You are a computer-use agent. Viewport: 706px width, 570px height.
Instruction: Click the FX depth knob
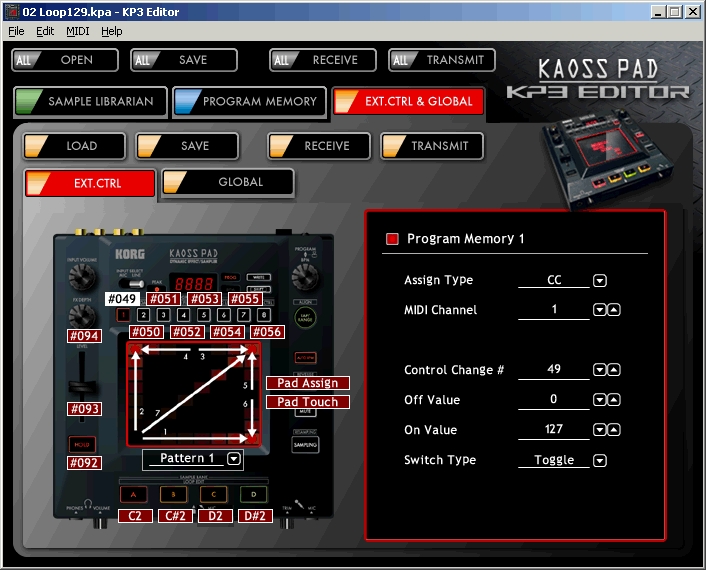pos(82,316)
